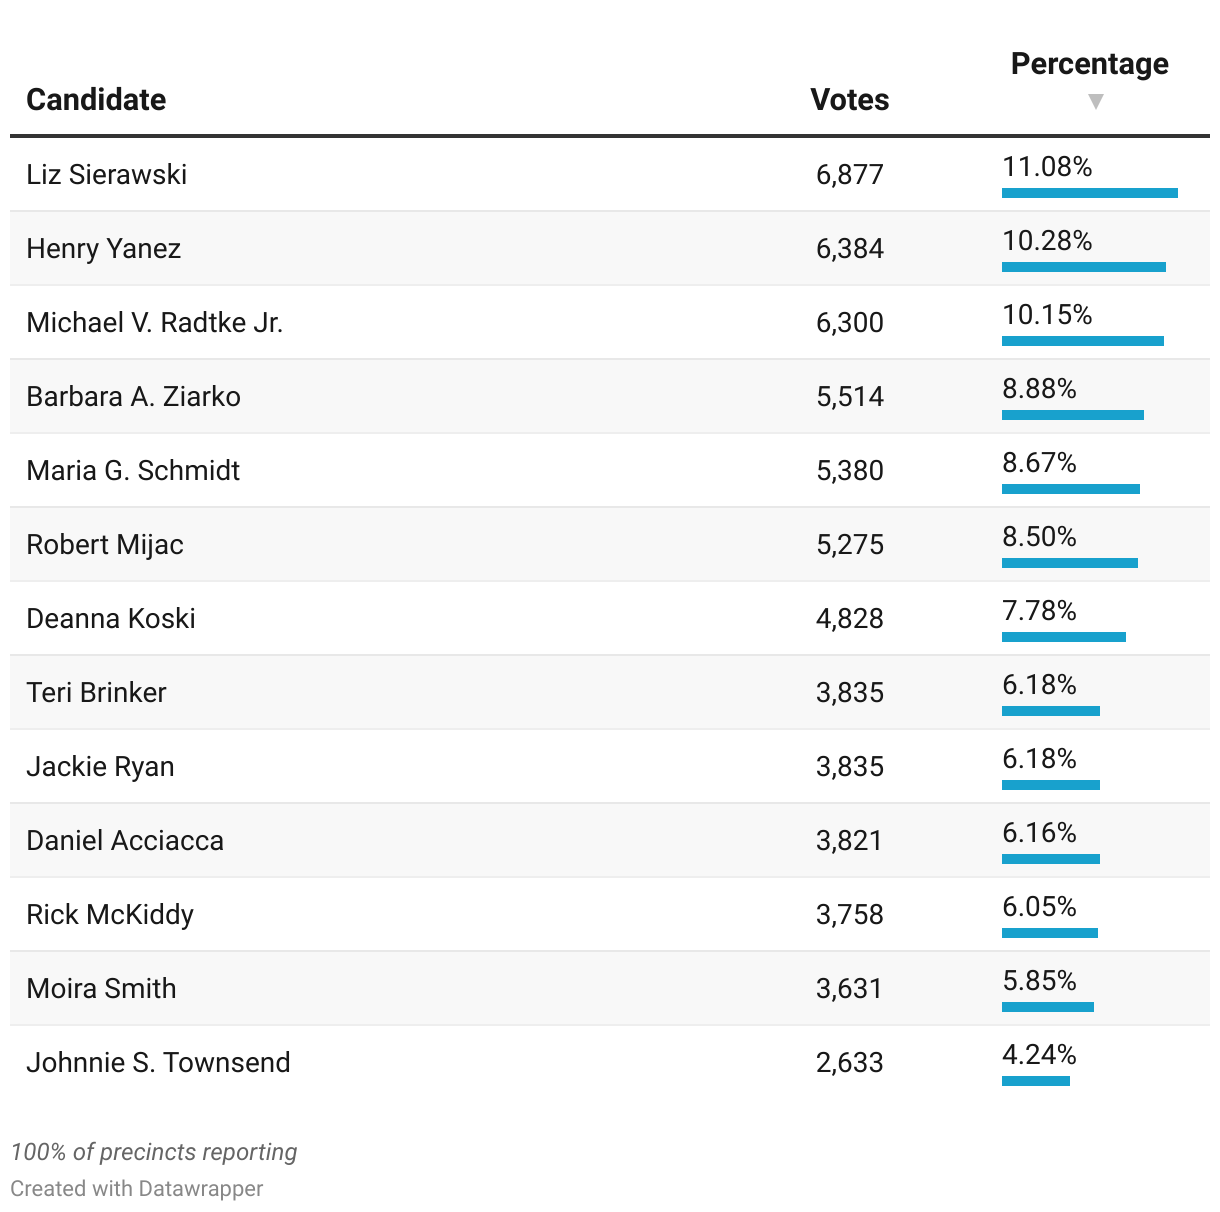Click Liz Sierawski's 11.08% percentage bar
The height and width of the screenshot is (1212, 1220).
click(x=1089, y=193)
